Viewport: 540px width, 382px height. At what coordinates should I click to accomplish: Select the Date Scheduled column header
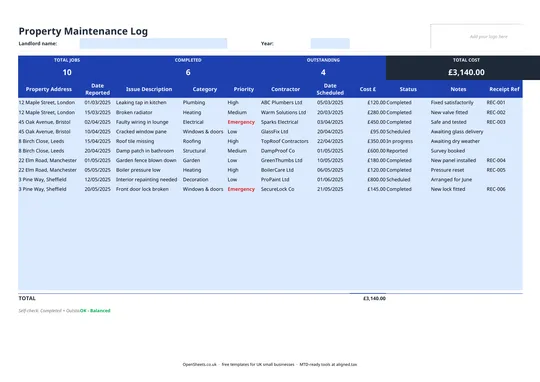(330, 89)
